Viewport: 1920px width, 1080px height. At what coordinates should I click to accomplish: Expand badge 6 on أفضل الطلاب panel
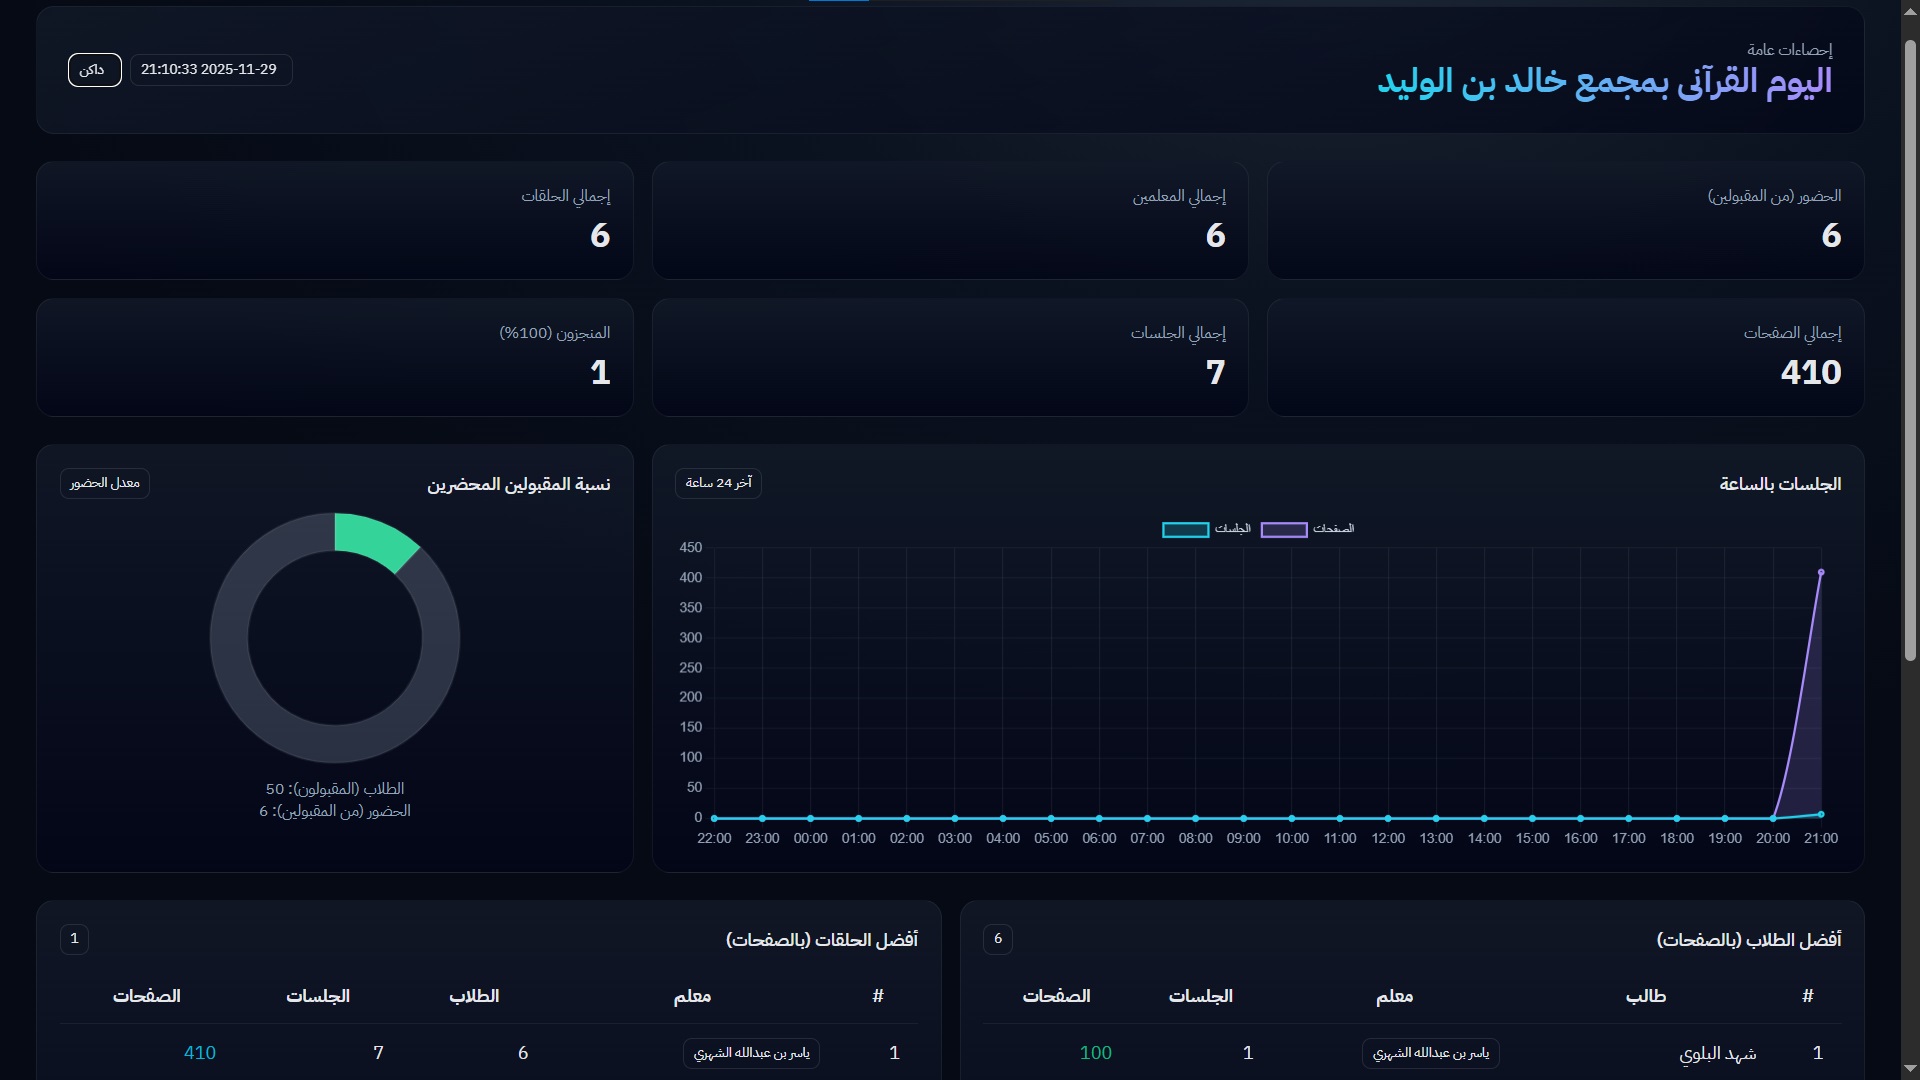pos(998,939)
